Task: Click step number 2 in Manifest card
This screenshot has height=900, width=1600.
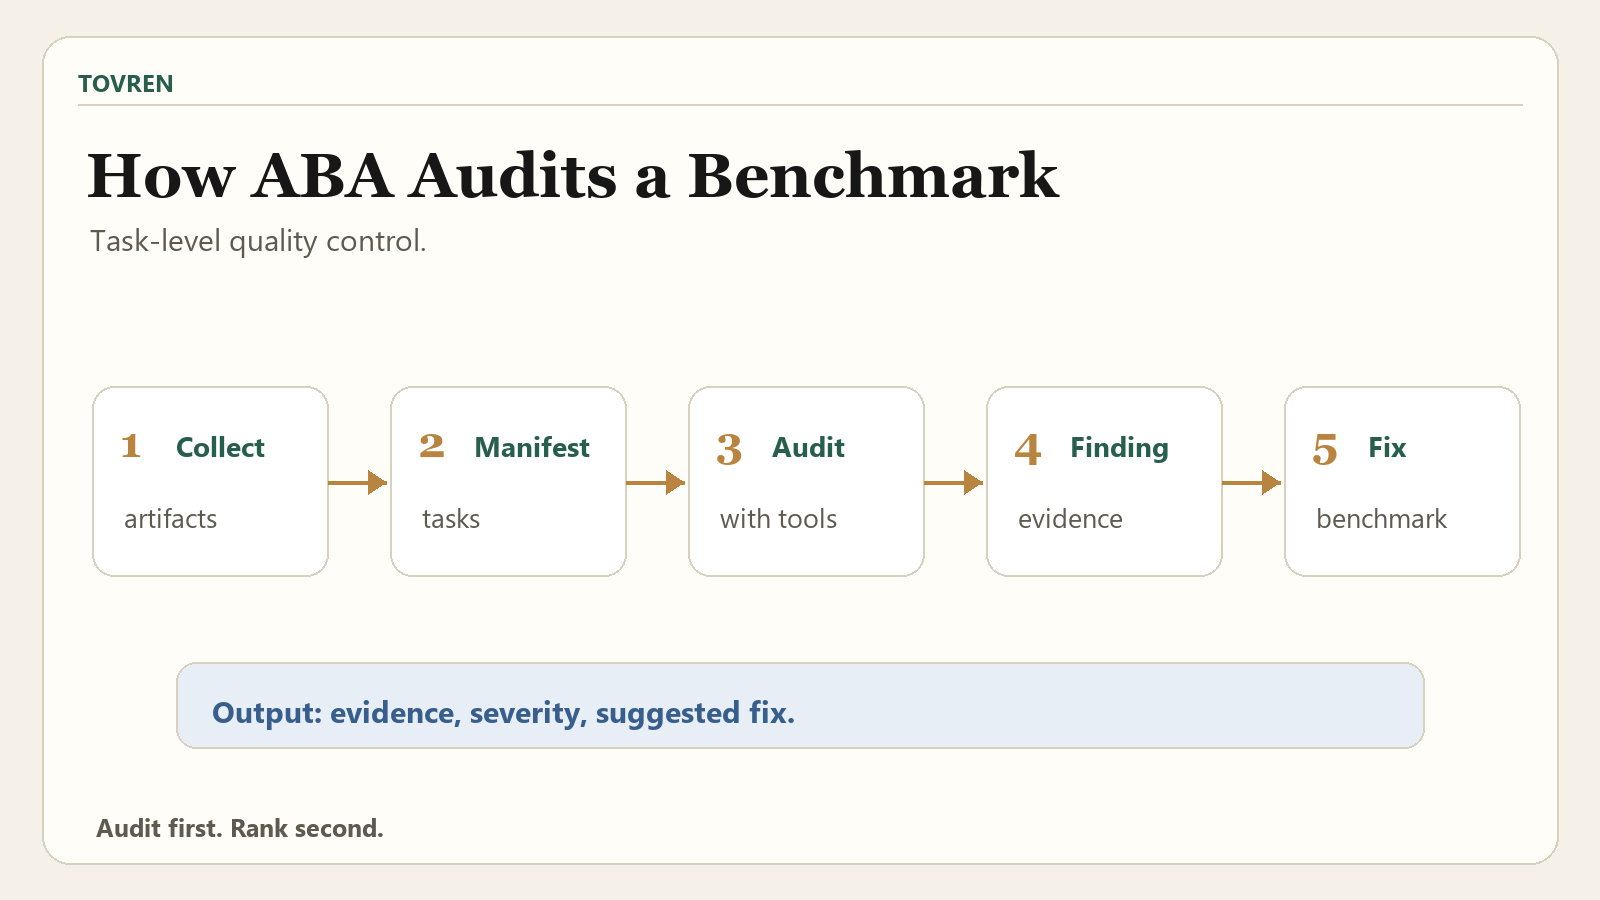Action: point(431,446)
